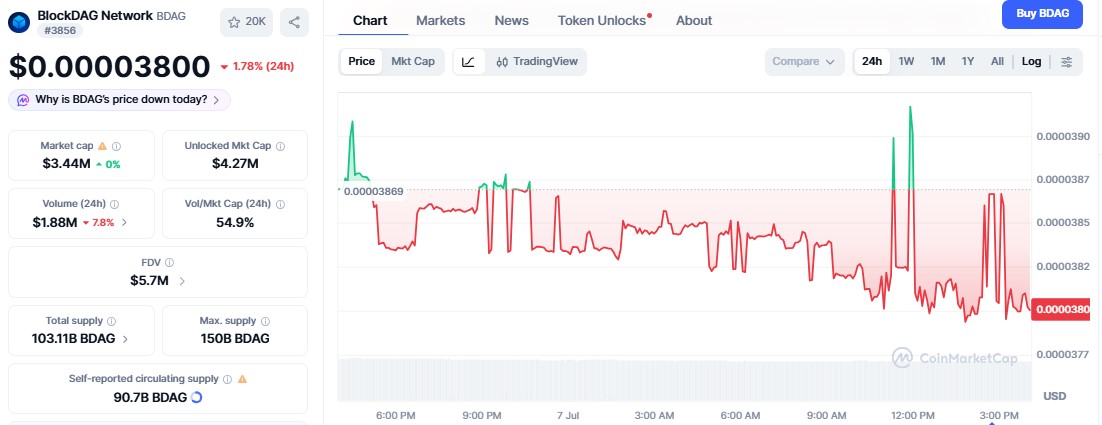The height and width of the screenshot is (425, 1102).
Task: Open the info icon beside Vol/Mkt Cap (24h)
Action: pyautogui.click(x=280, y=204)
